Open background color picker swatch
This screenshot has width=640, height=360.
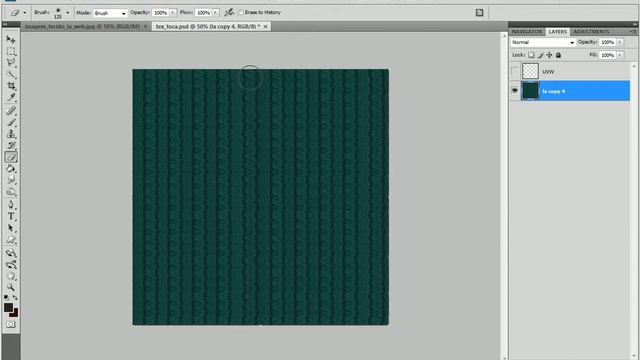click(x=15, y=313)
